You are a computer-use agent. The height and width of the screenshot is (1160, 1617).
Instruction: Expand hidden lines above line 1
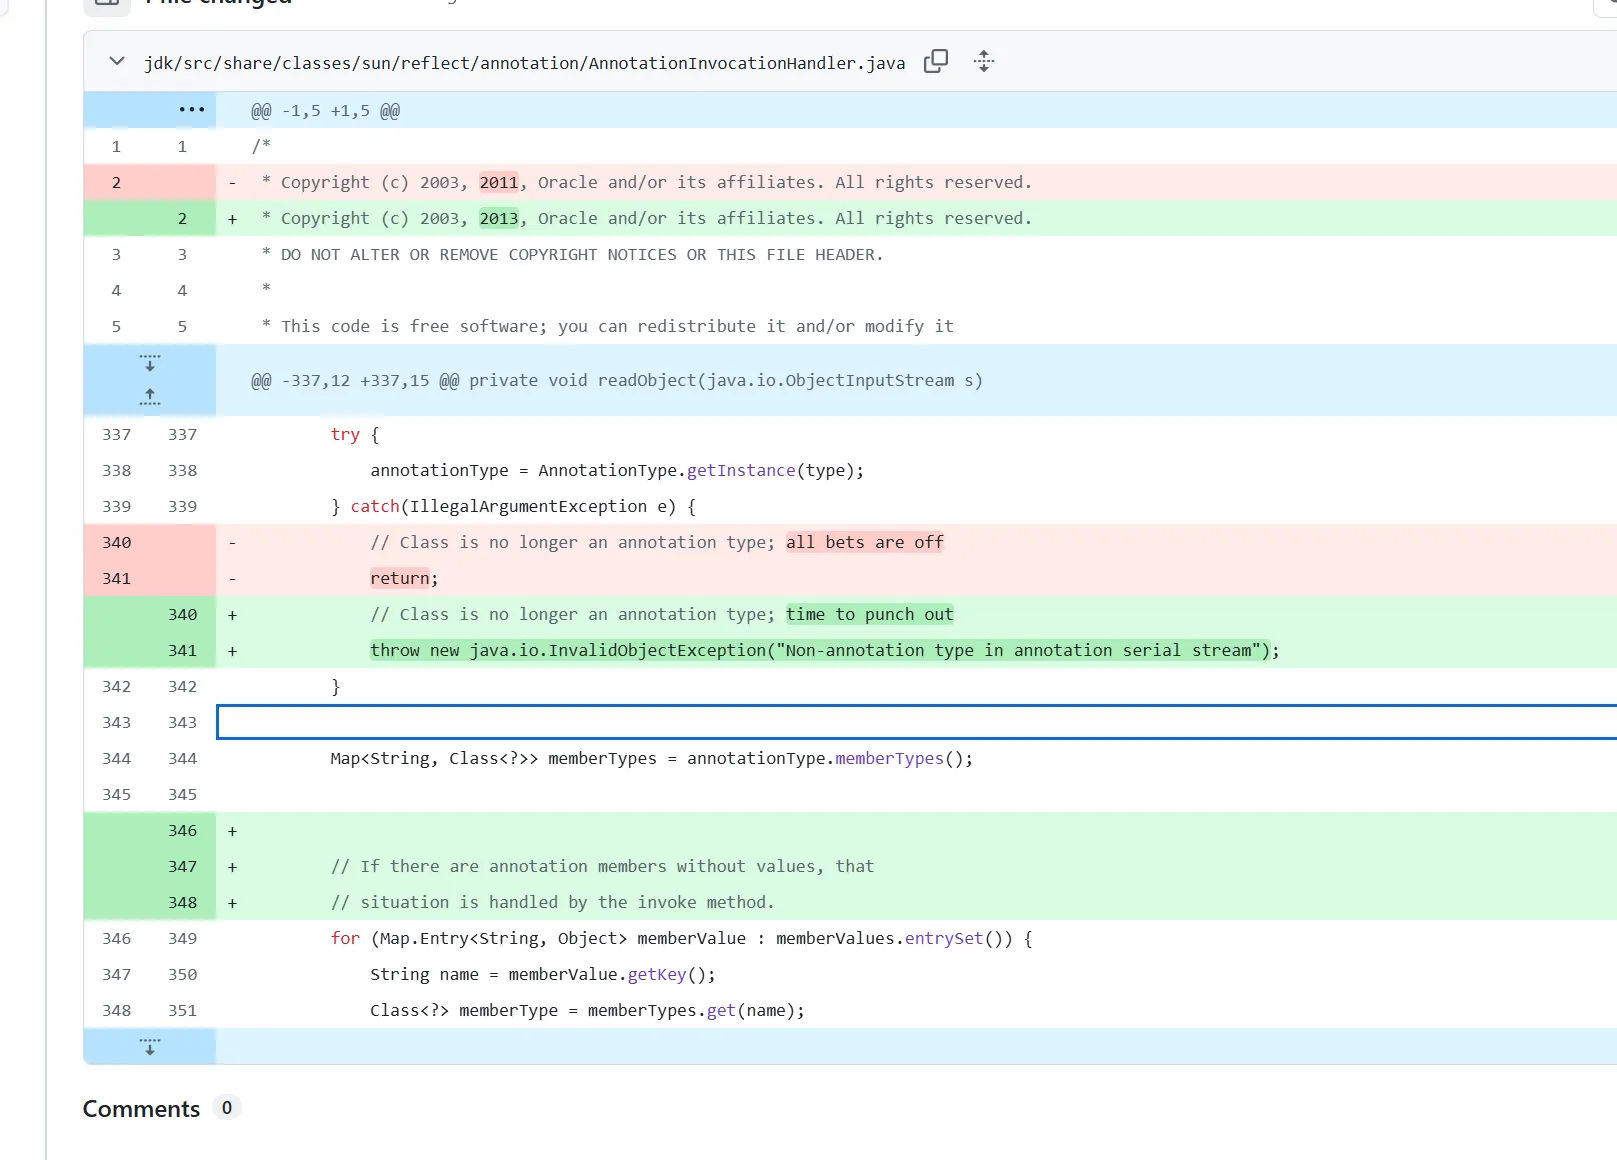(191, 110)
